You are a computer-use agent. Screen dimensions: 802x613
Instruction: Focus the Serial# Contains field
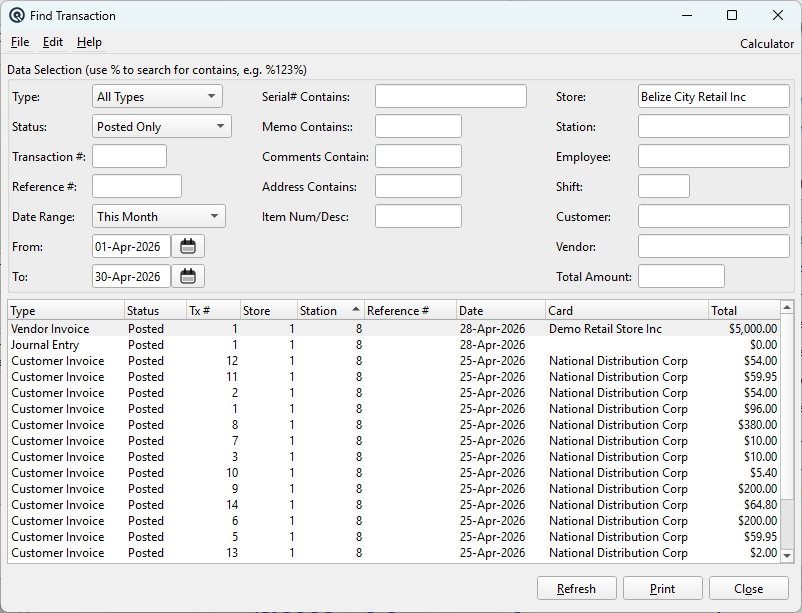451,97
